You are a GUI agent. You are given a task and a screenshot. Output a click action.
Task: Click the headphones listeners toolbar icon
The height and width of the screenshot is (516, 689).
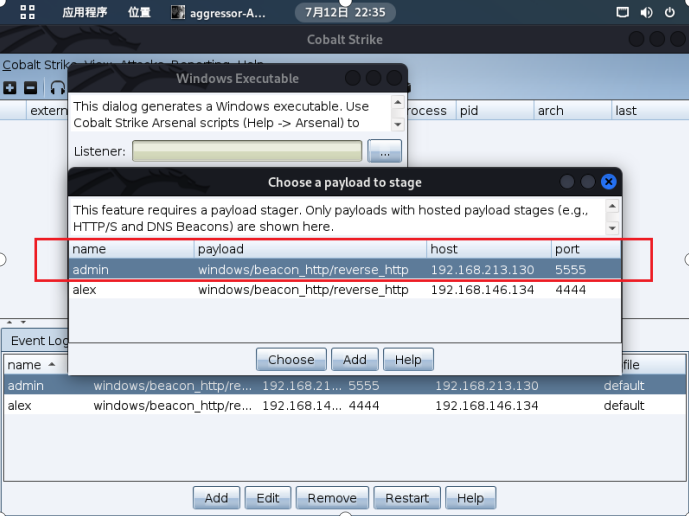pos(58,88)
